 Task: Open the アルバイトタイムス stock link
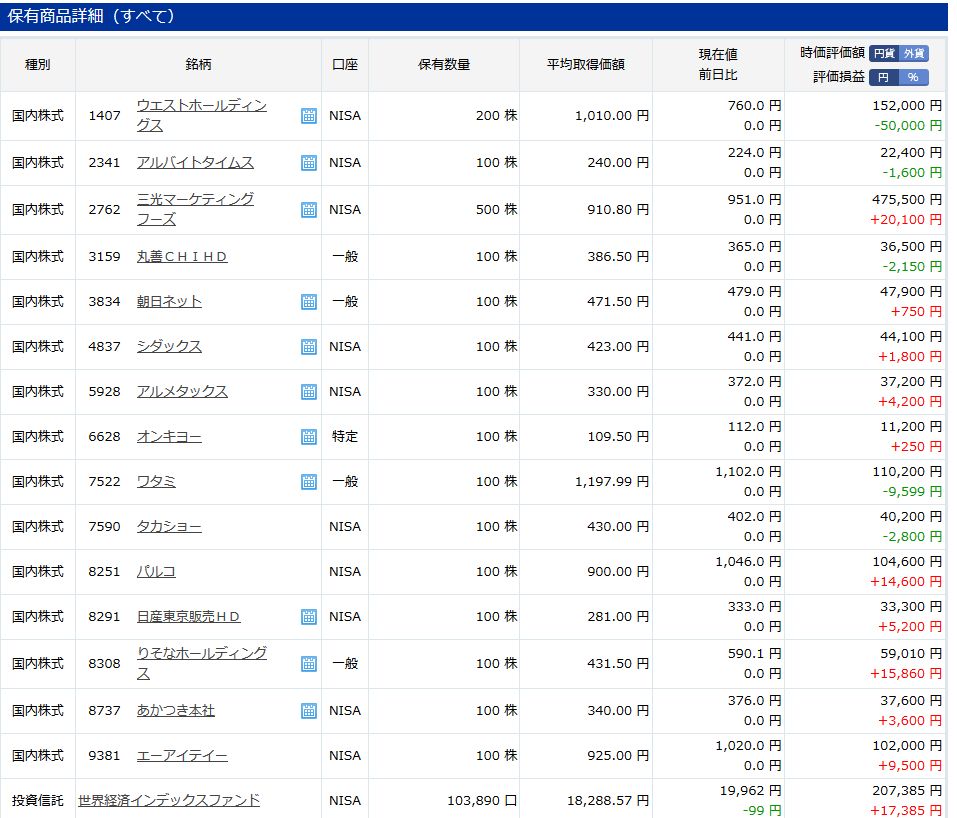point(195,162)
